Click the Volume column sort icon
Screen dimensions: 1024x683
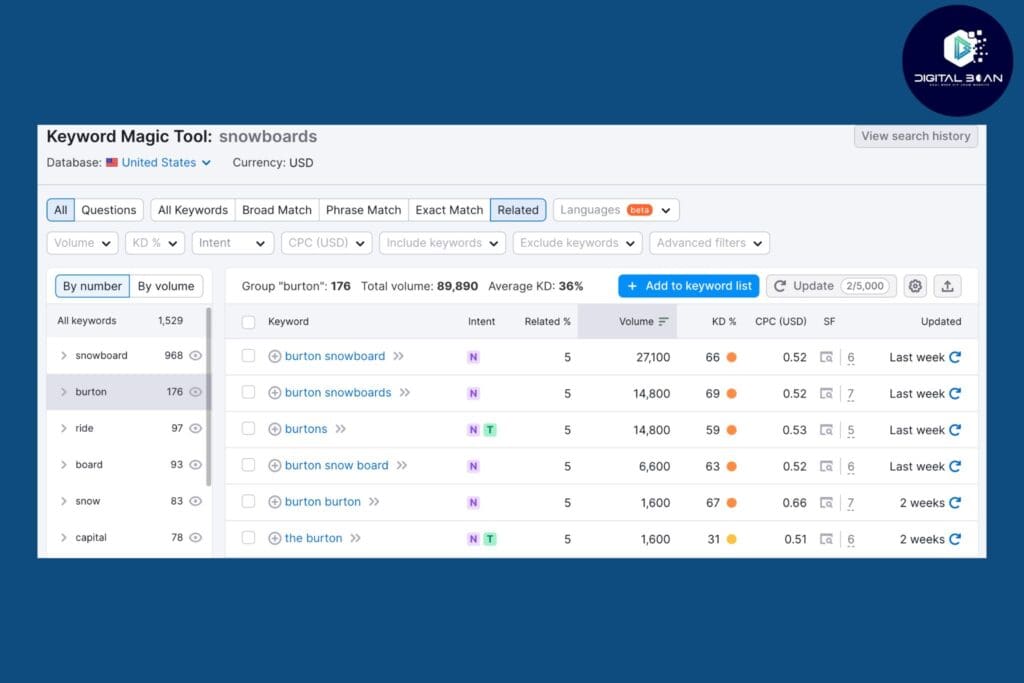pos(663,322)
